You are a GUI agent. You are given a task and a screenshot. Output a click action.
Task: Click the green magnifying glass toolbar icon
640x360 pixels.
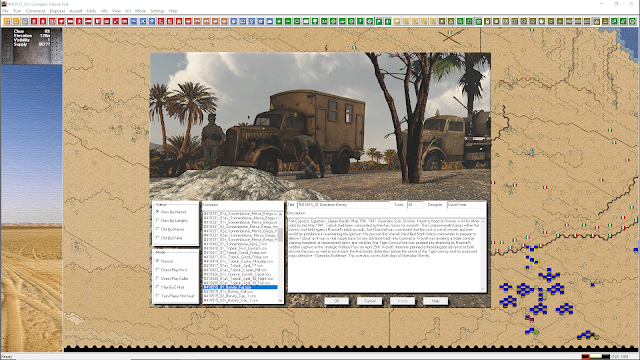[460, 21]
